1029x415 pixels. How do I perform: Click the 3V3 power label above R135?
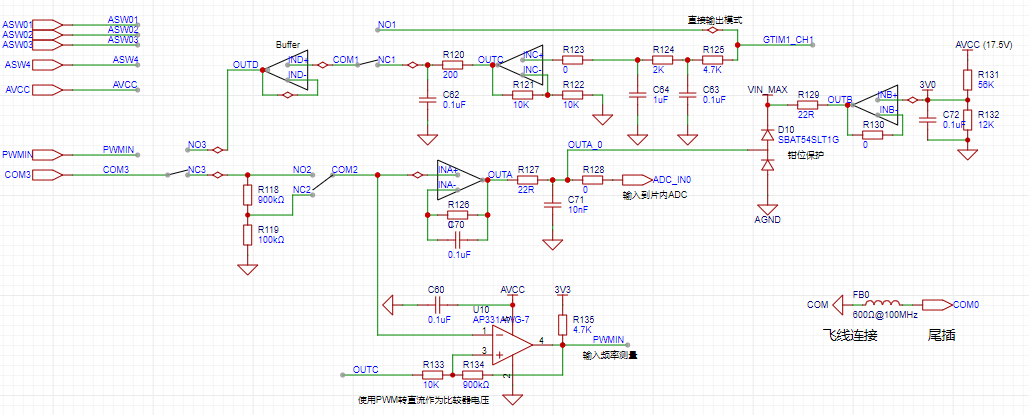pos(562,289)
